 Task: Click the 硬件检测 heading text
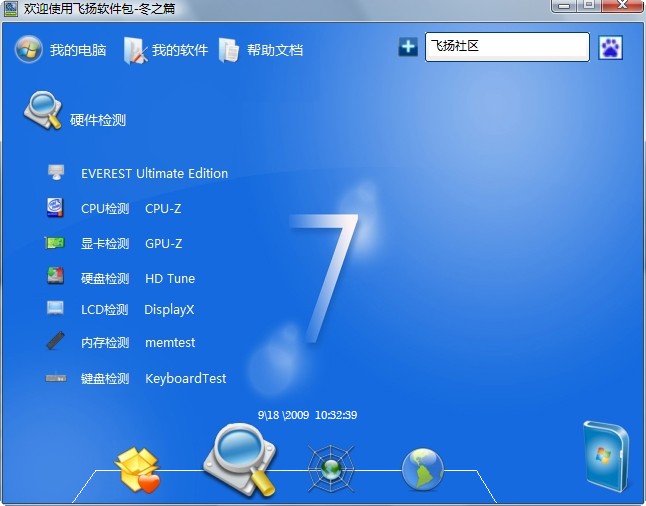coord(98,120)
